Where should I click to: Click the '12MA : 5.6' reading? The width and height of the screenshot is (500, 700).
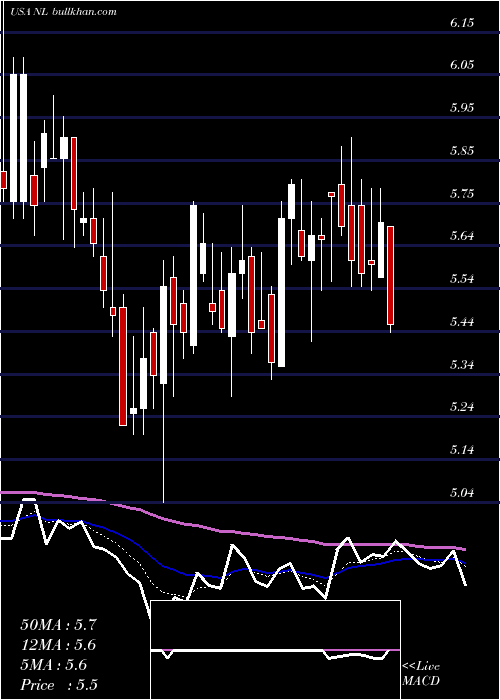point(59,645)
